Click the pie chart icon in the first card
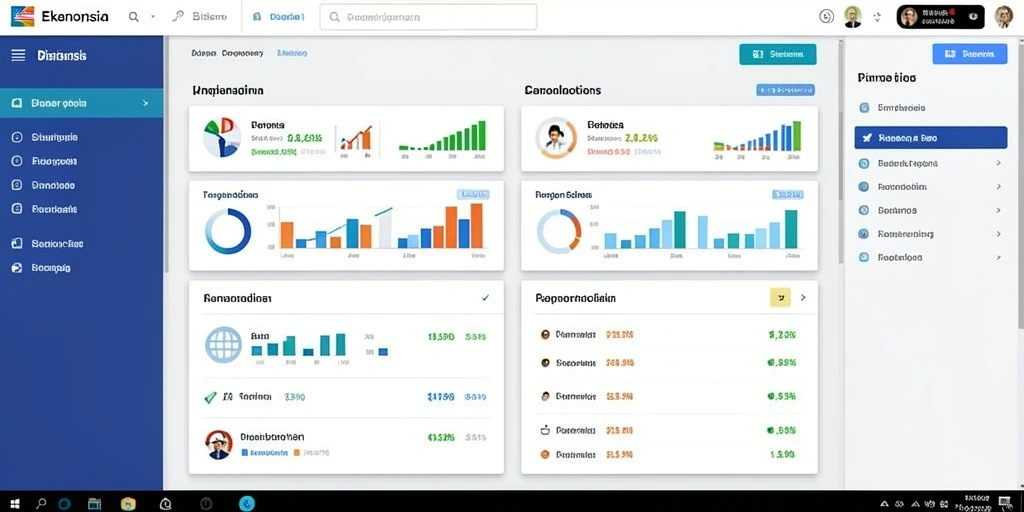 222,138
